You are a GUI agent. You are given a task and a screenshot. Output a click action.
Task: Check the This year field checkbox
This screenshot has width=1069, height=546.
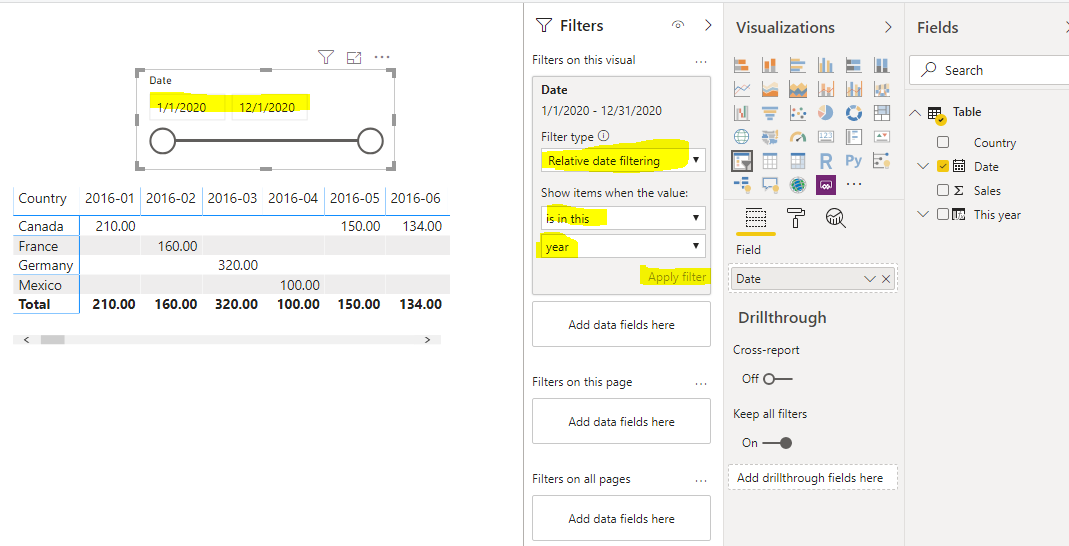pyautogui.click(x=943, y=214)
